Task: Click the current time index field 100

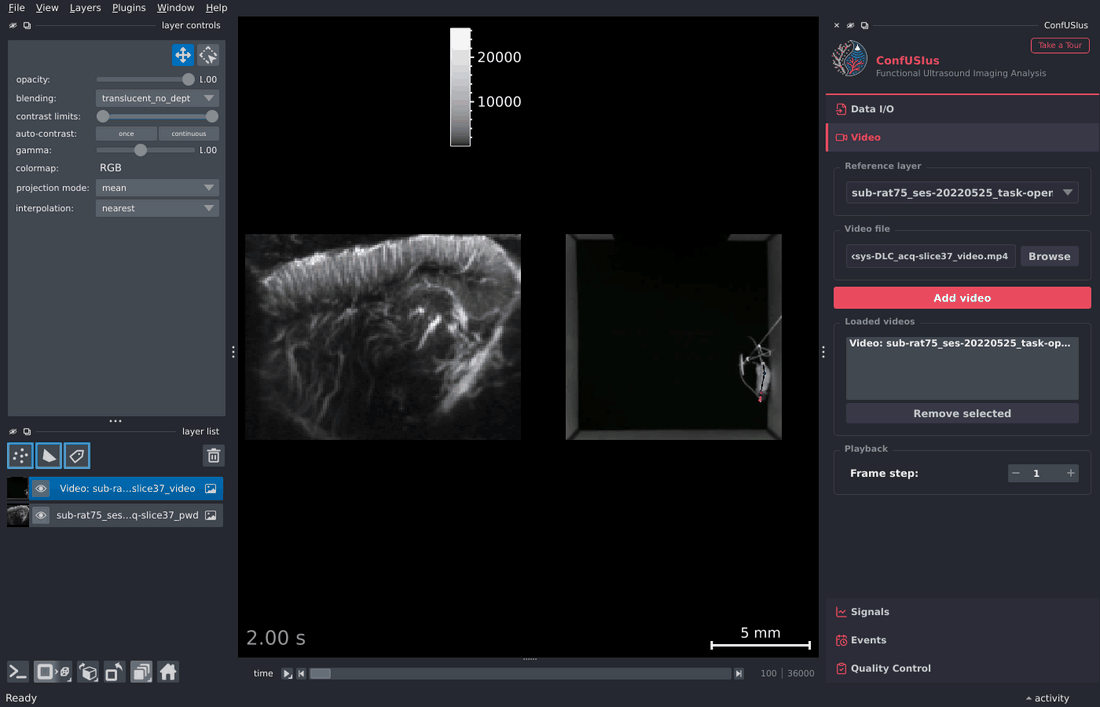Action: [x=768, y=673]
